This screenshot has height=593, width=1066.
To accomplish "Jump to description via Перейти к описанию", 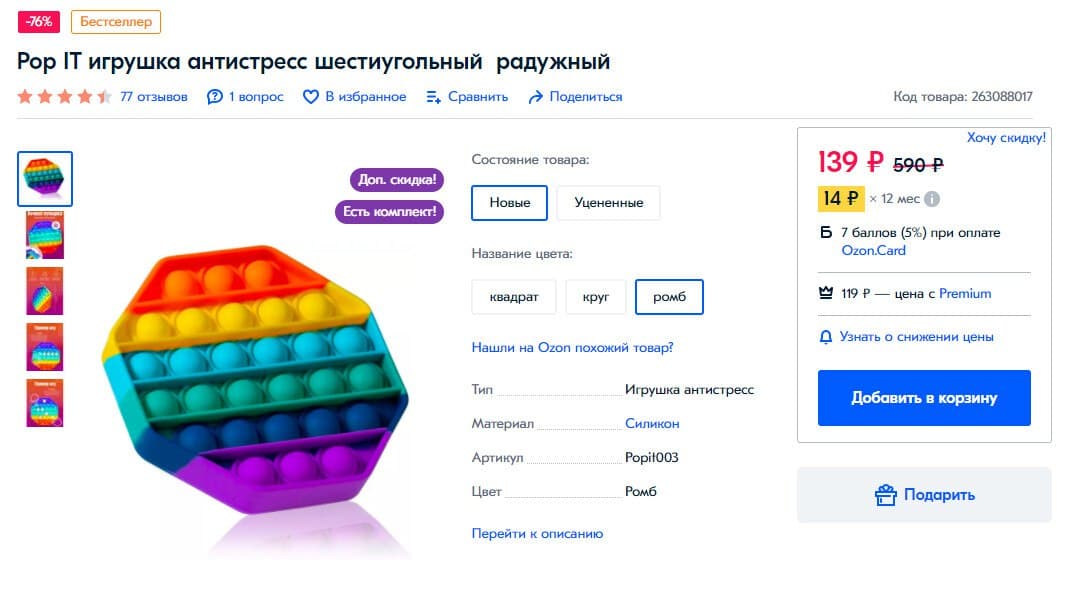I will (537, 534).
